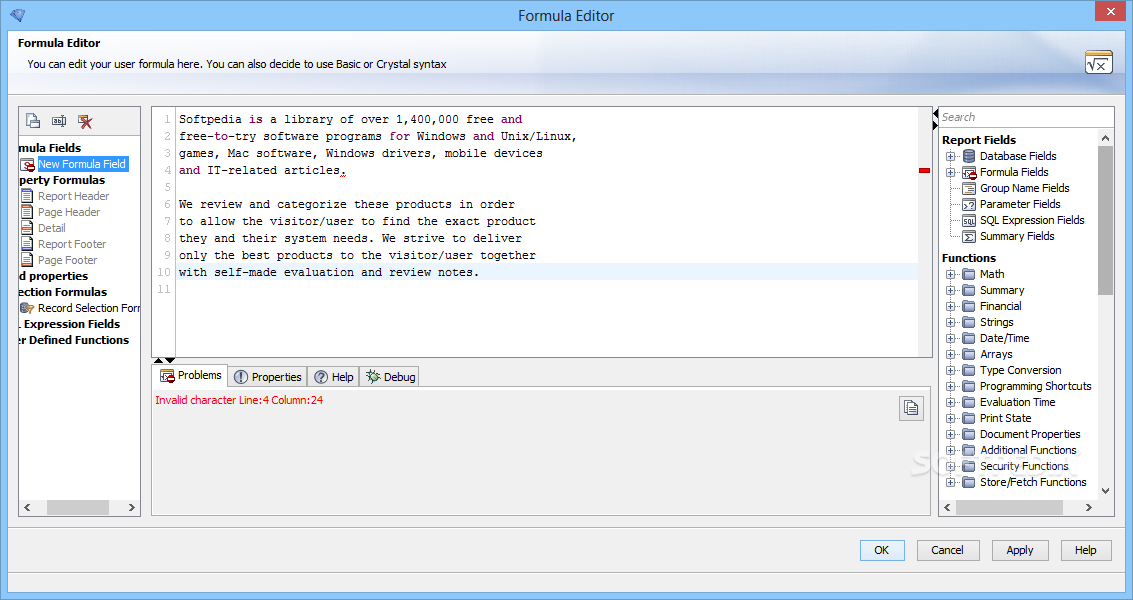Viewport: 1133px width, 600px height.
Task: Click the Math folder icon
Action: click(969, 274)
